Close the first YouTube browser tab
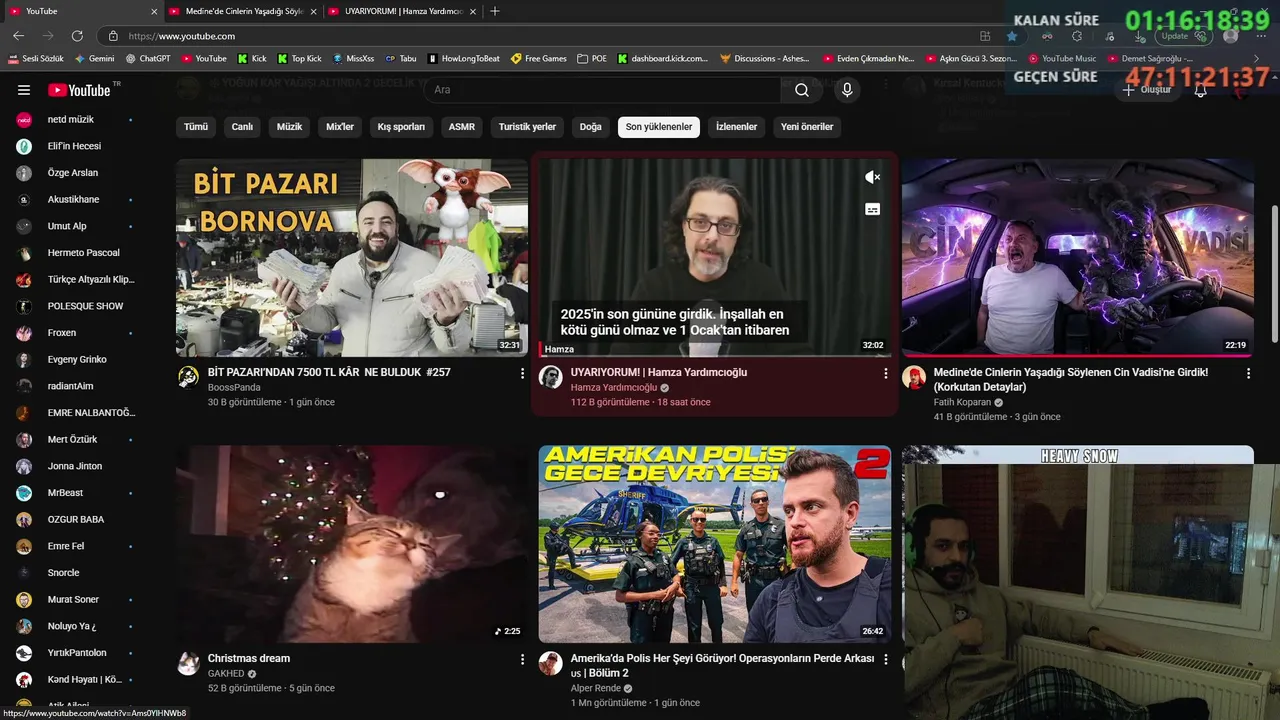The image size is (1280, 720). [x=154, y=11]
